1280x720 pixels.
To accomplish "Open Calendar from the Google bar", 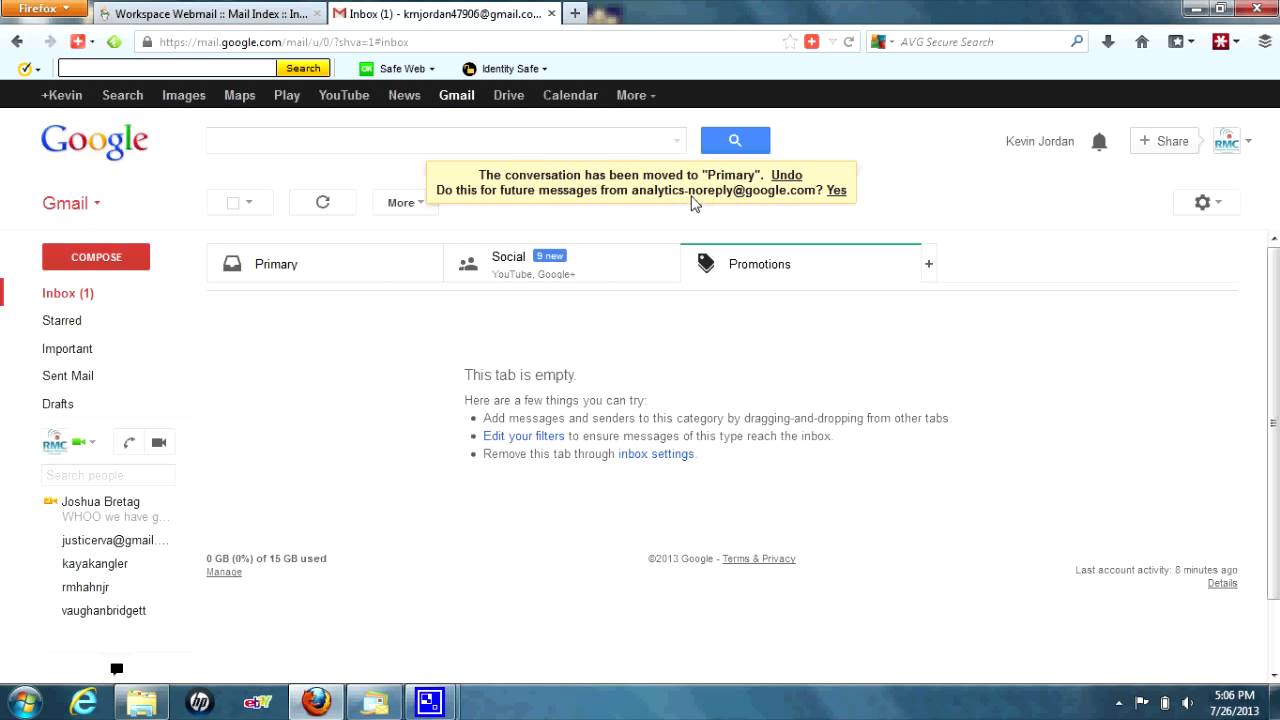I will [570, 95].
